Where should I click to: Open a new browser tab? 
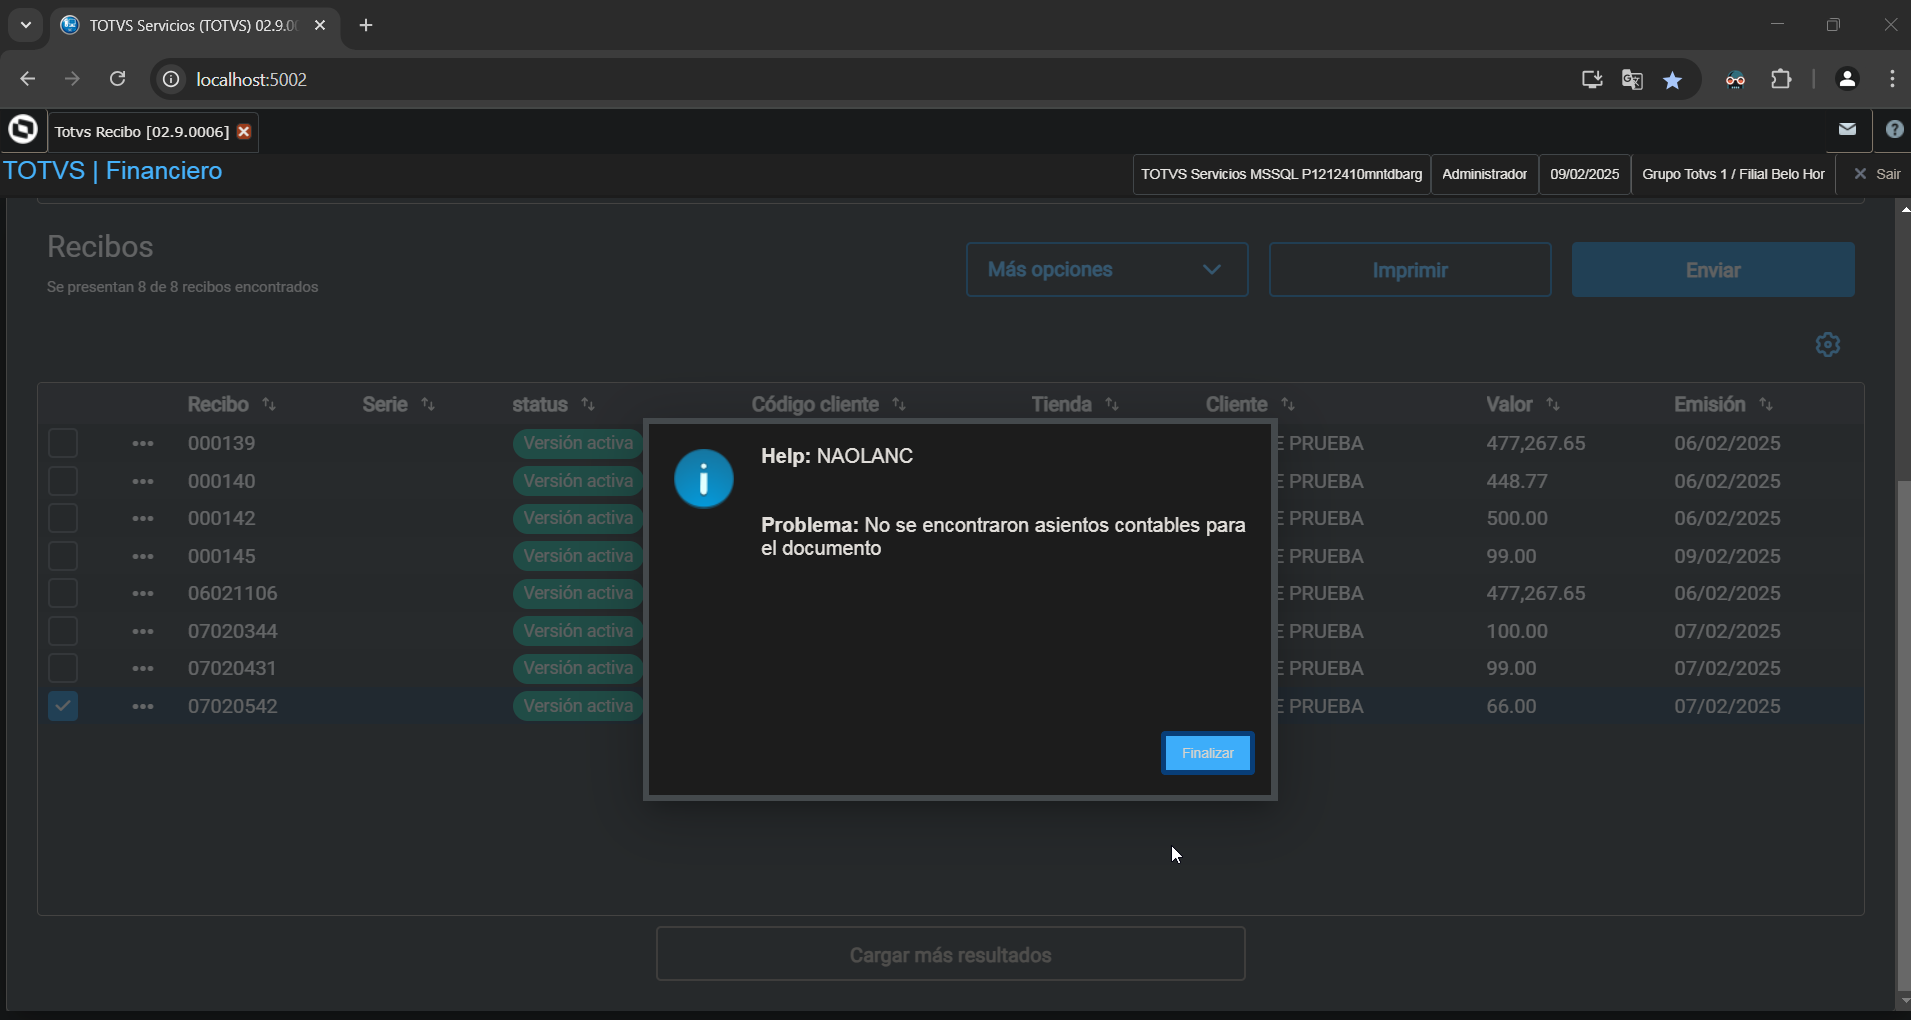tap(366, 25)
